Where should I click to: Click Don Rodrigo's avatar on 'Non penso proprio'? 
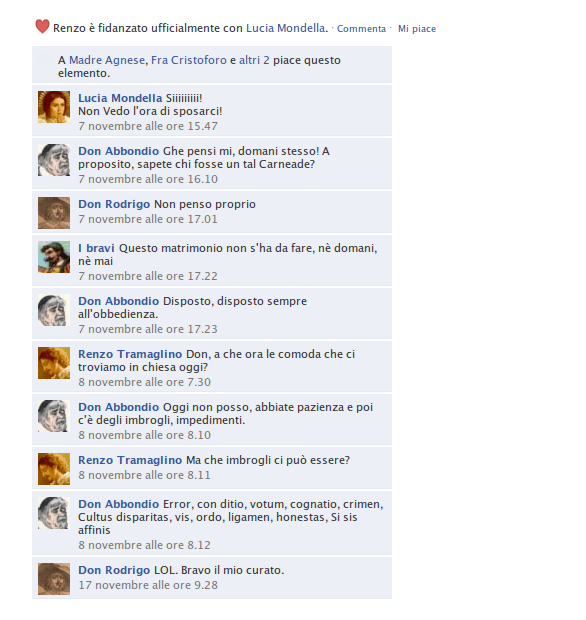(x=54, y=213)
